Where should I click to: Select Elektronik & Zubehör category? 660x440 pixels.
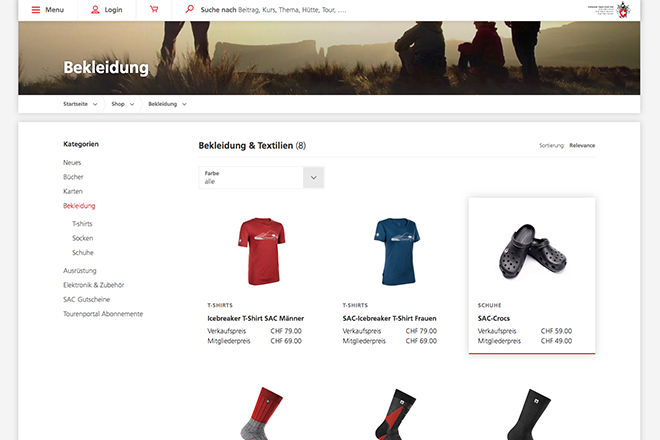tap(93, 285)
